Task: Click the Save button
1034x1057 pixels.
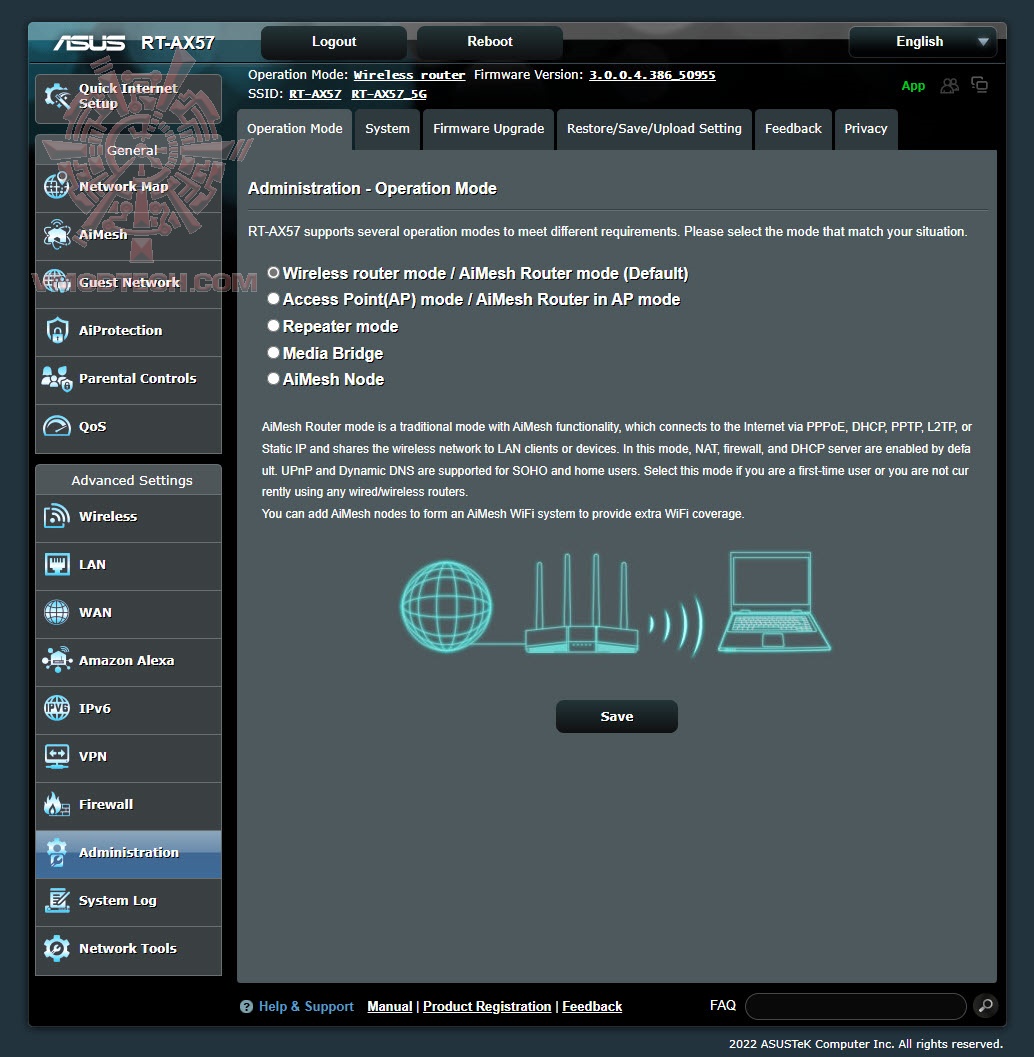Action: [617, 717]
